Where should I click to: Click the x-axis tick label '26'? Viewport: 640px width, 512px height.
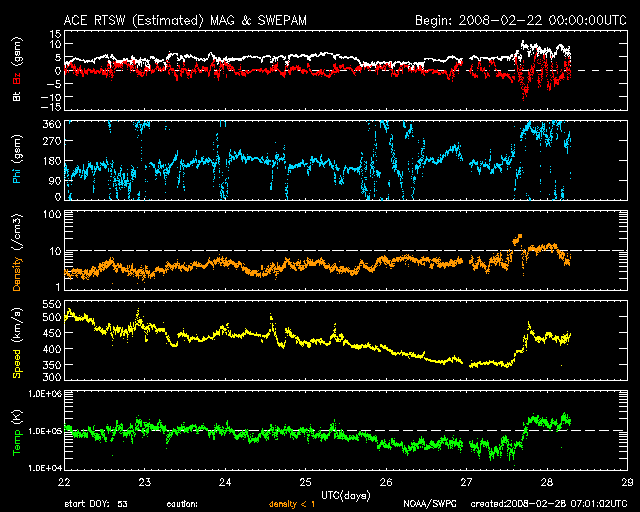coord(386,482)
